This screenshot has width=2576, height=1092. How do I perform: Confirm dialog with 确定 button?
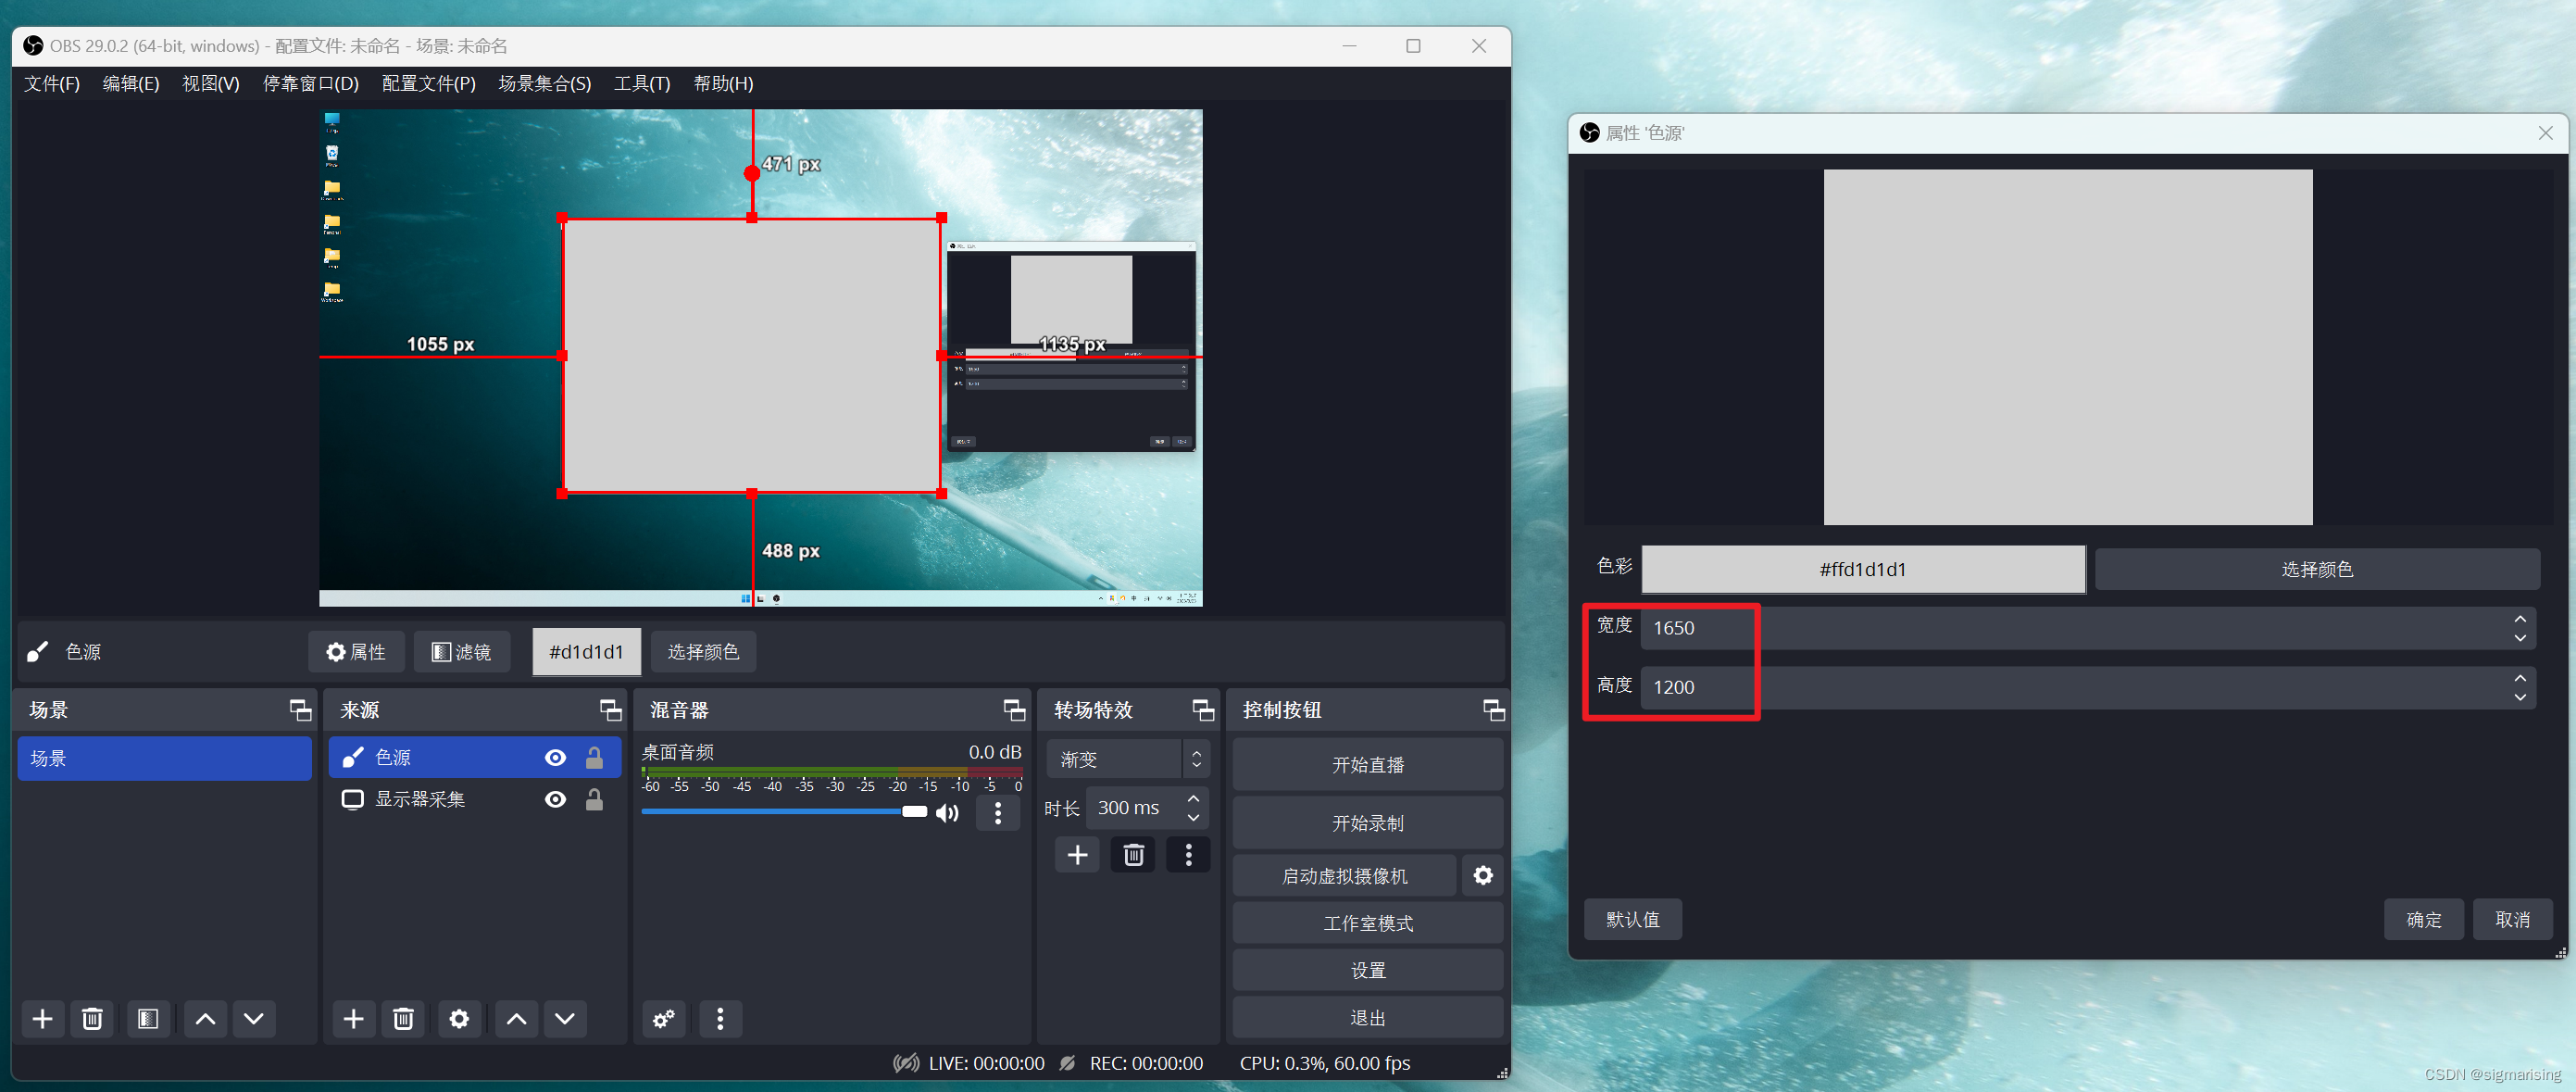[x=2424, y=919]
